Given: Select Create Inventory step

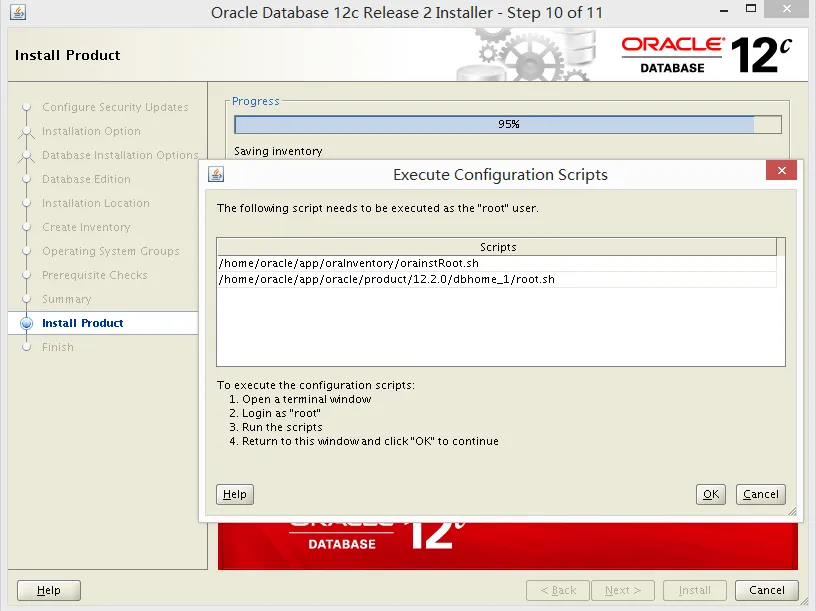Looking at the screenshot, I should pyautogui.click(x=86, y=227).
